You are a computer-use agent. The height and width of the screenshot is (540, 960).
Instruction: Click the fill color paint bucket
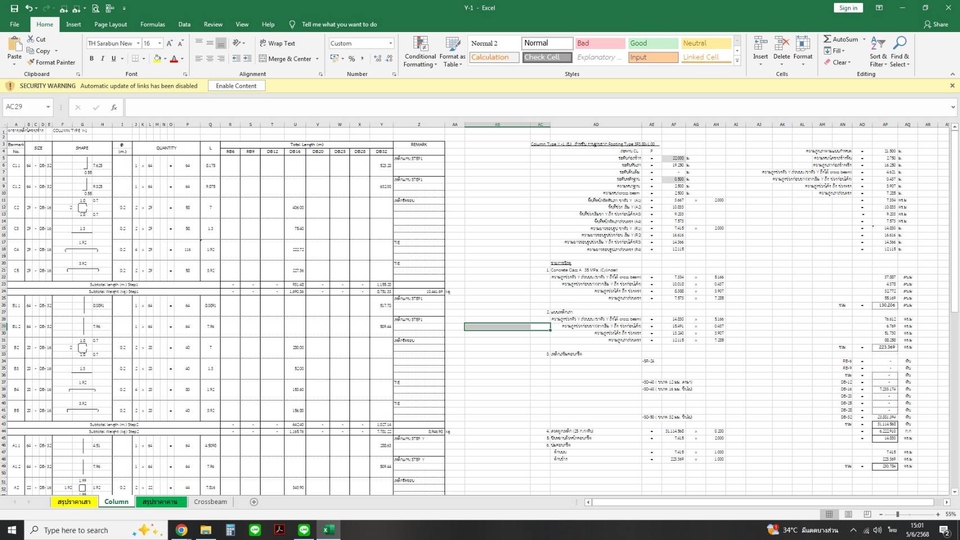[157, 59]
